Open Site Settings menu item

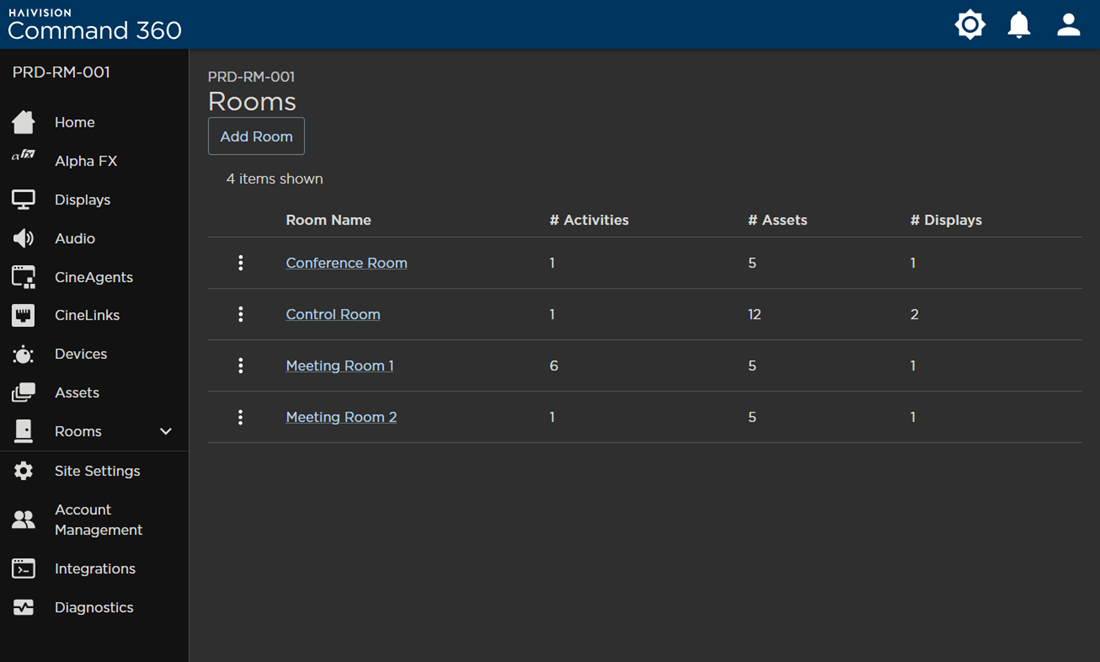pyautogui.click(x=97, y=471)
